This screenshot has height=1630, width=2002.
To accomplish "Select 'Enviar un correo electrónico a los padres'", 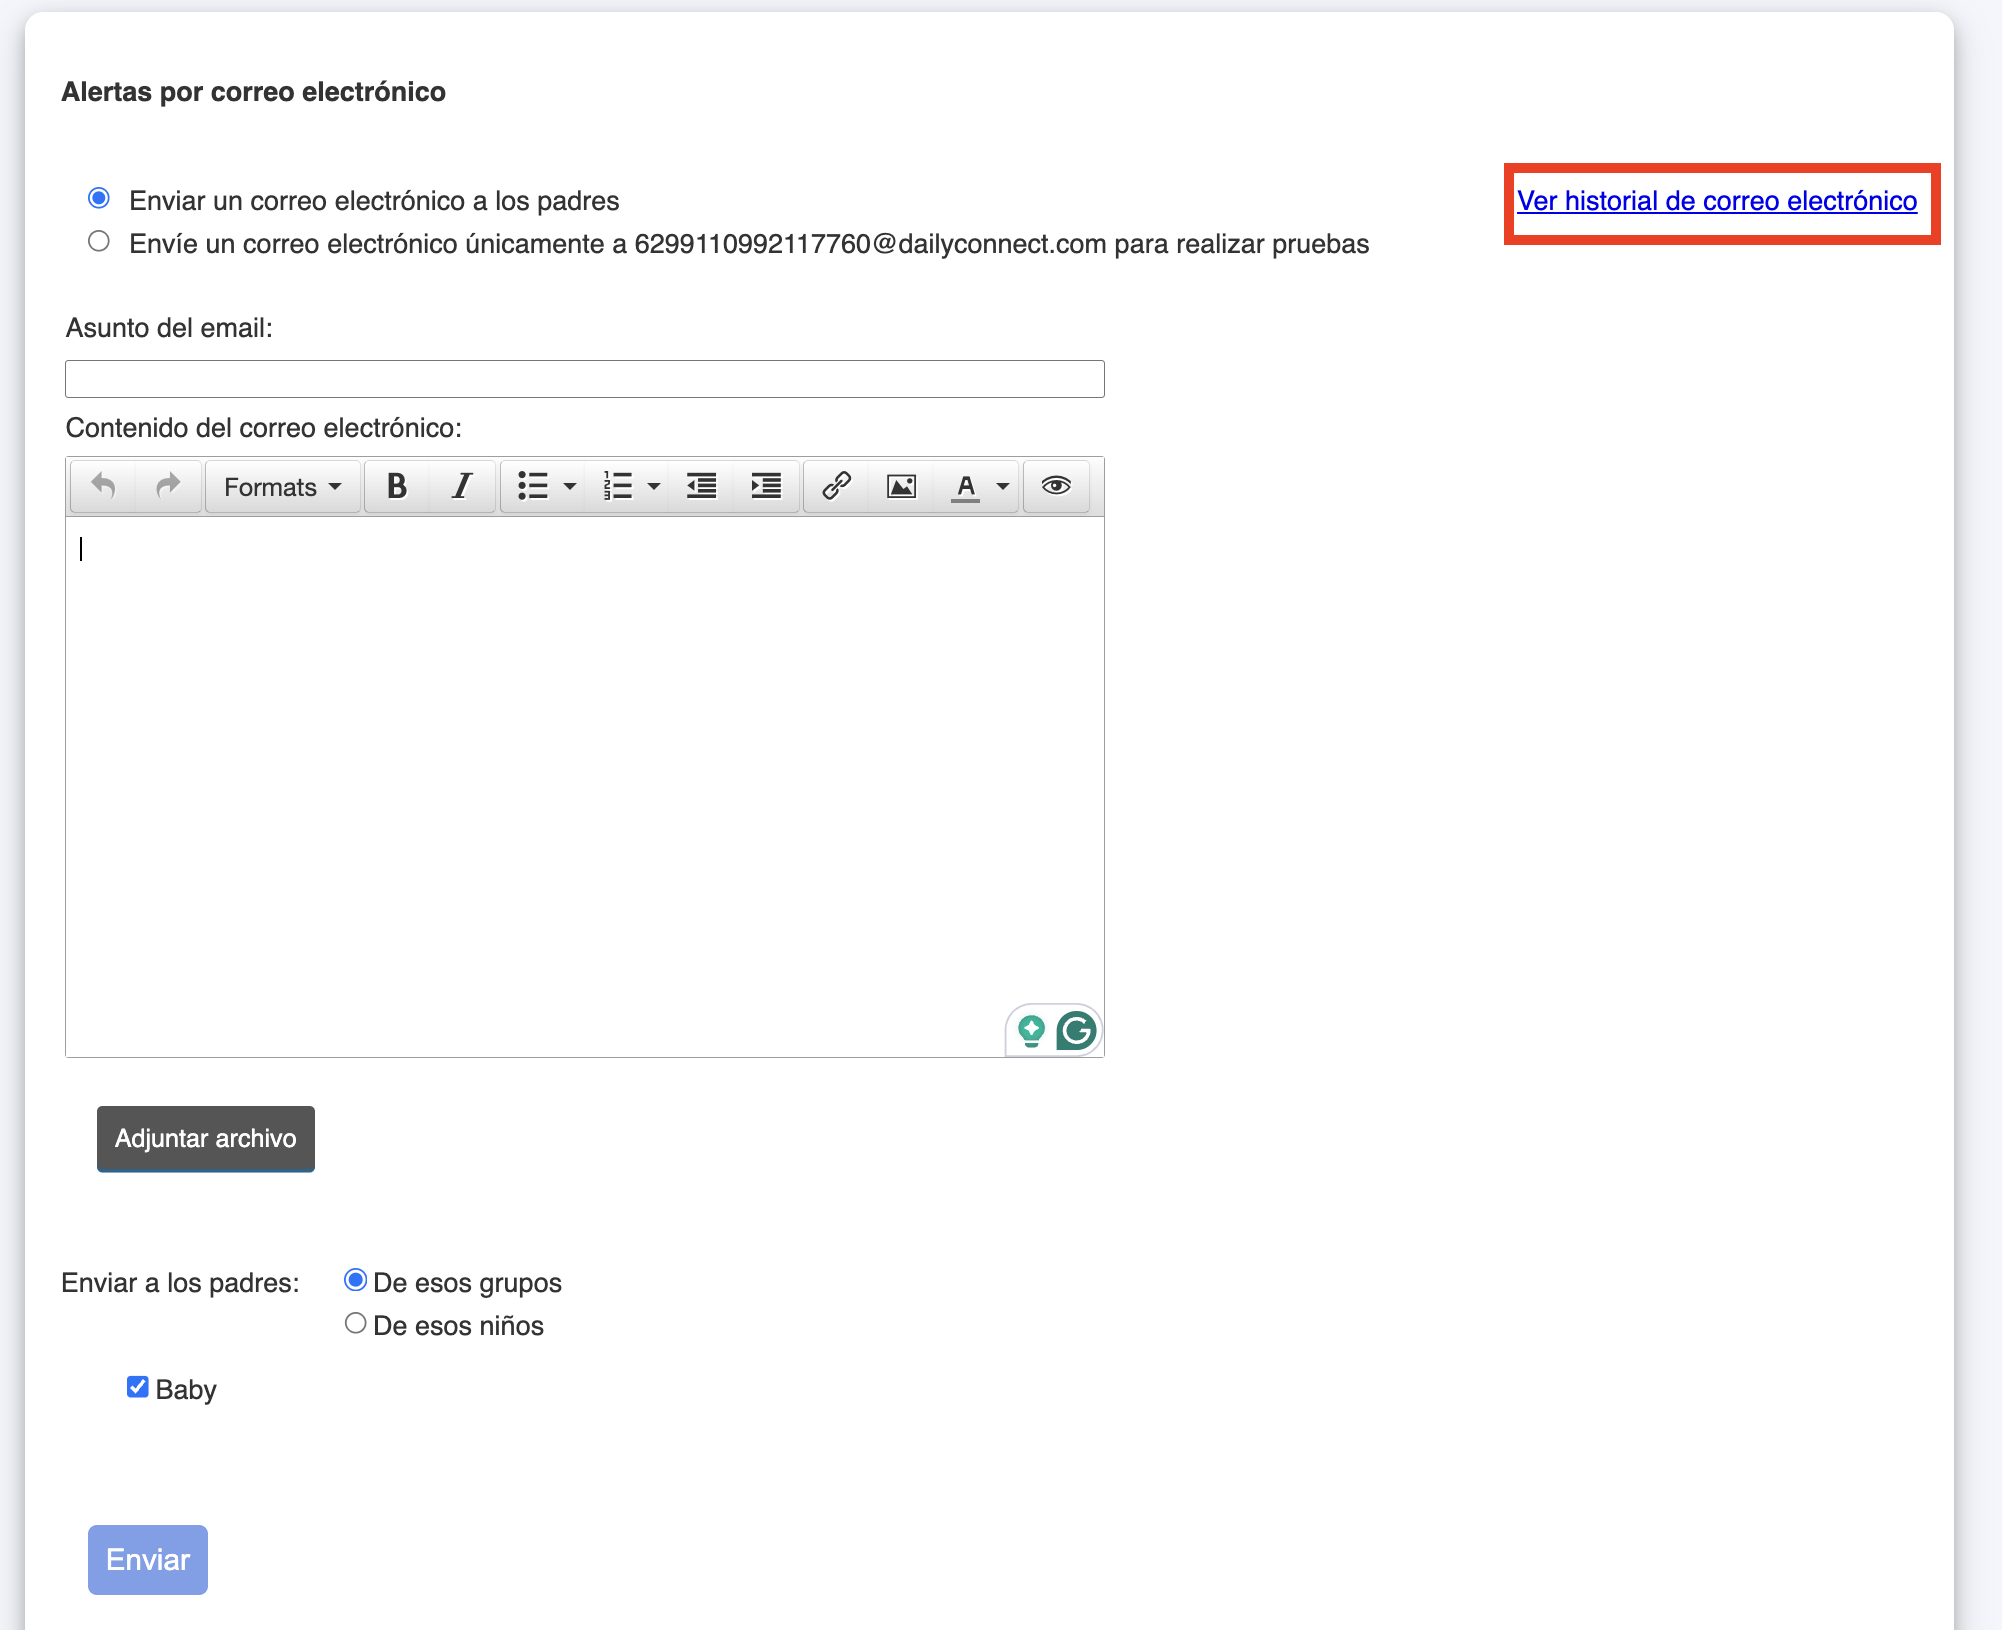I will pyautogui.click(x=99, y=198).
